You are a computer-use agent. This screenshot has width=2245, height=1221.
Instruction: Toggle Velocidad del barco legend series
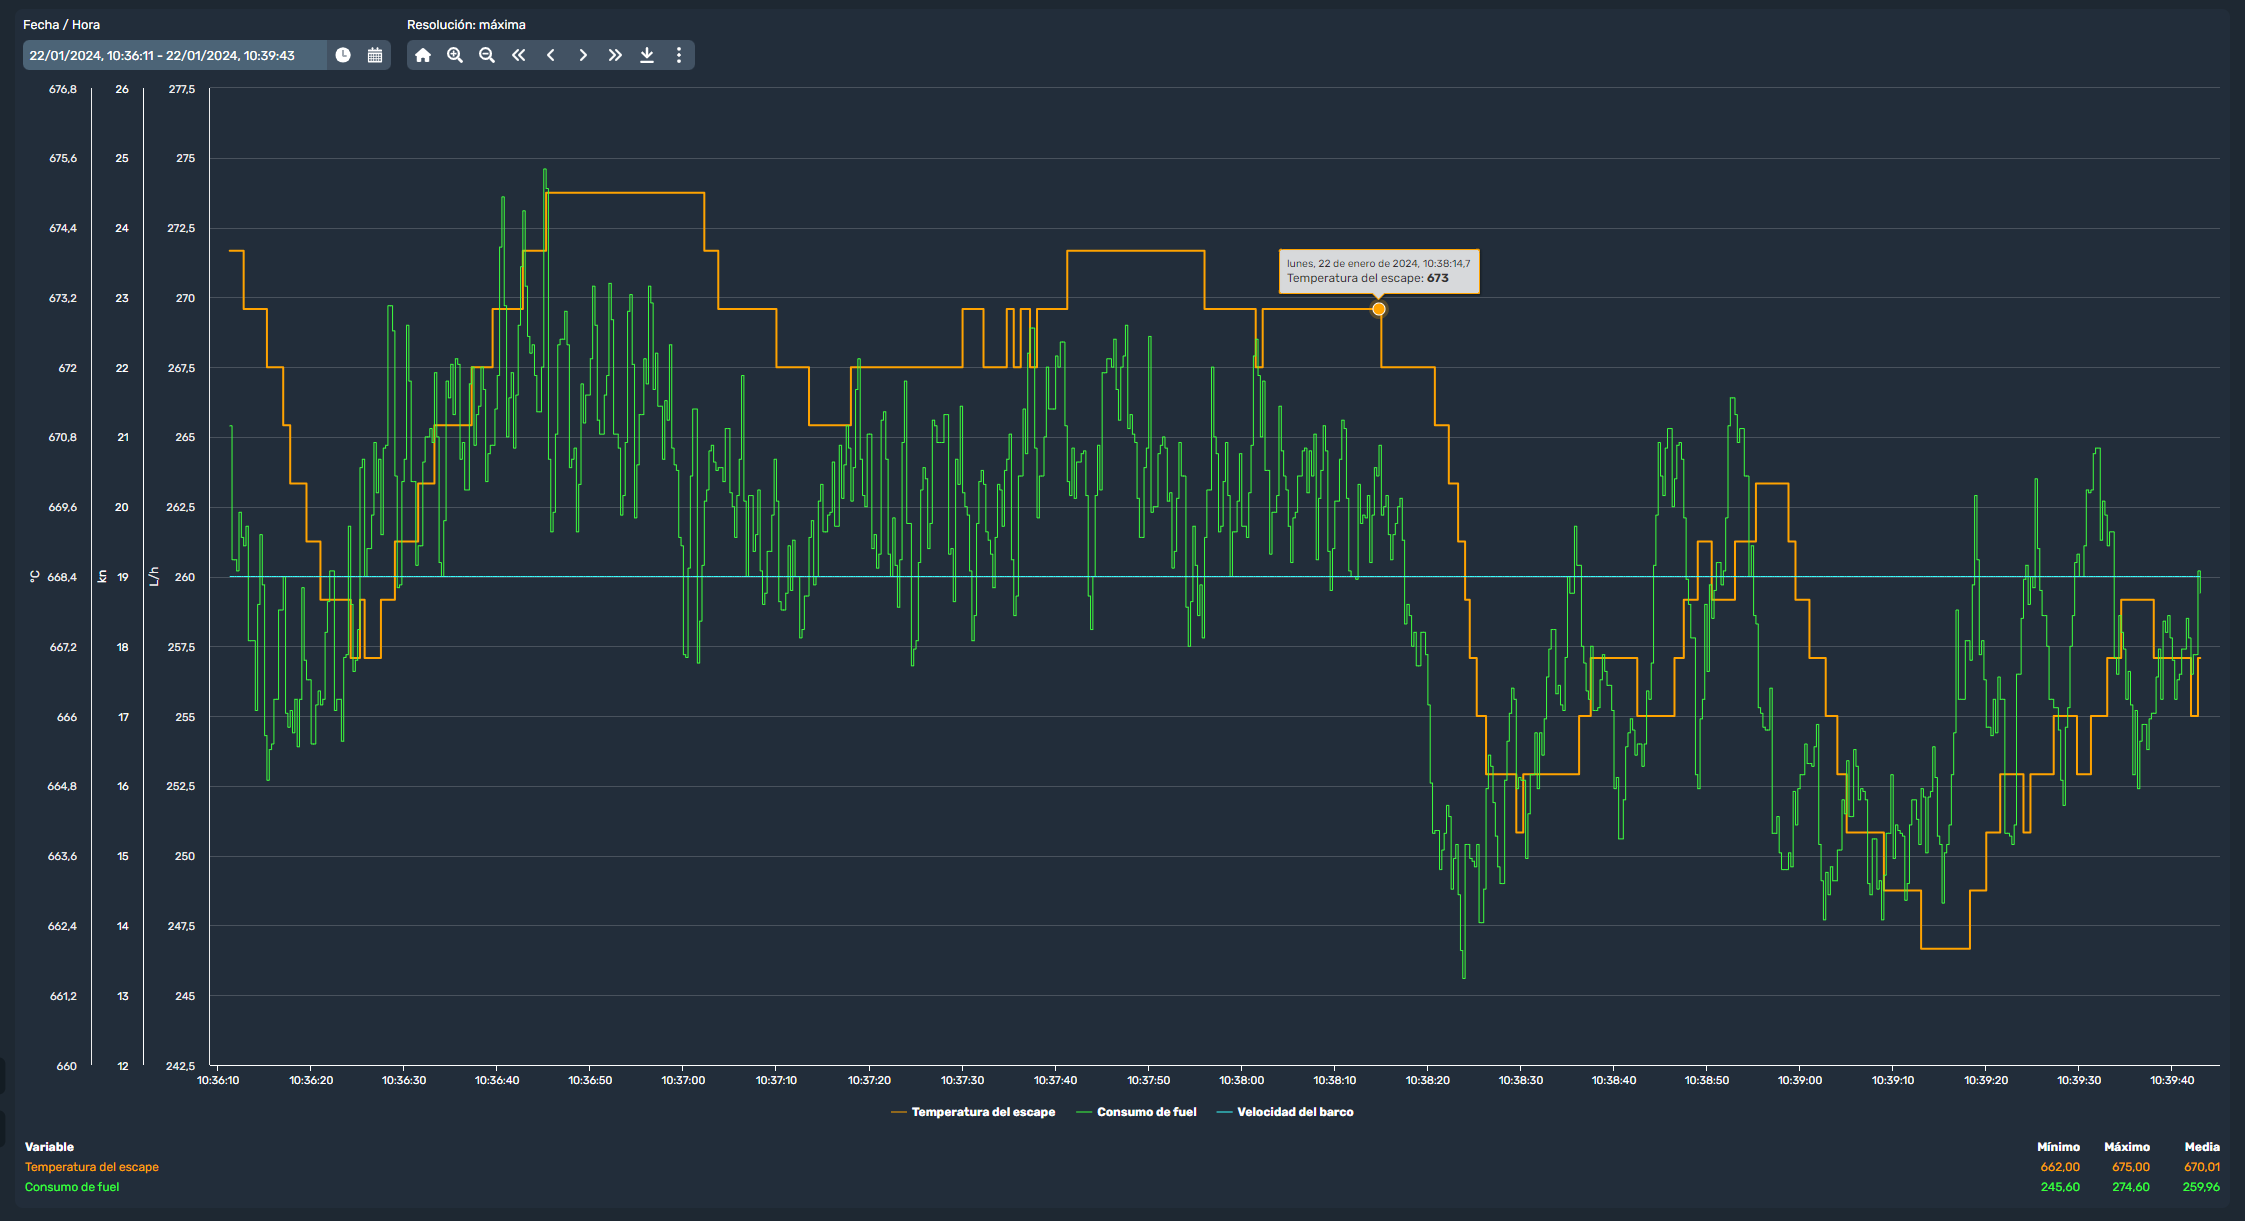(1285, 1112)
